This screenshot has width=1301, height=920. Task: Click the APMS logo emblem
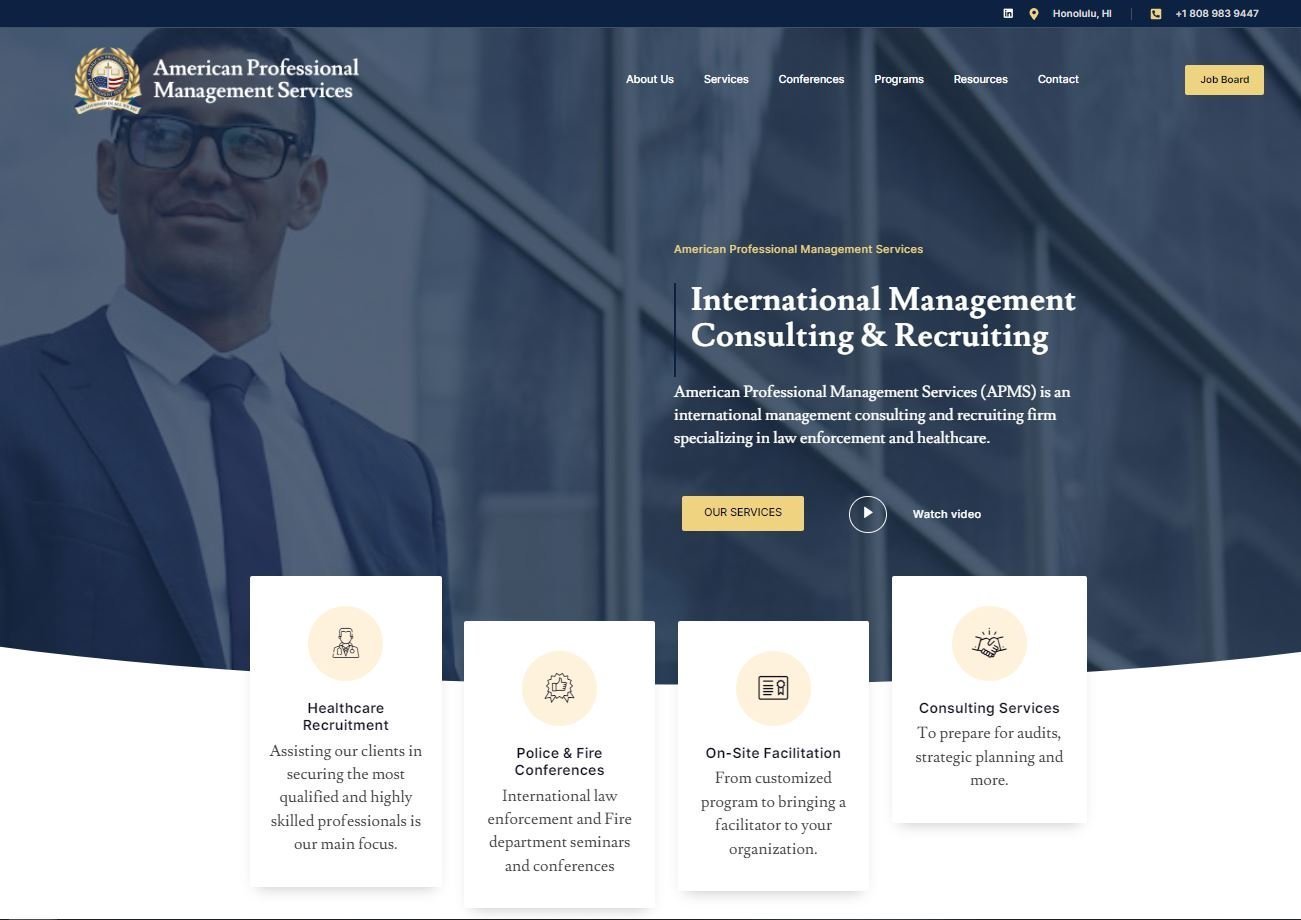coord(108,80)
